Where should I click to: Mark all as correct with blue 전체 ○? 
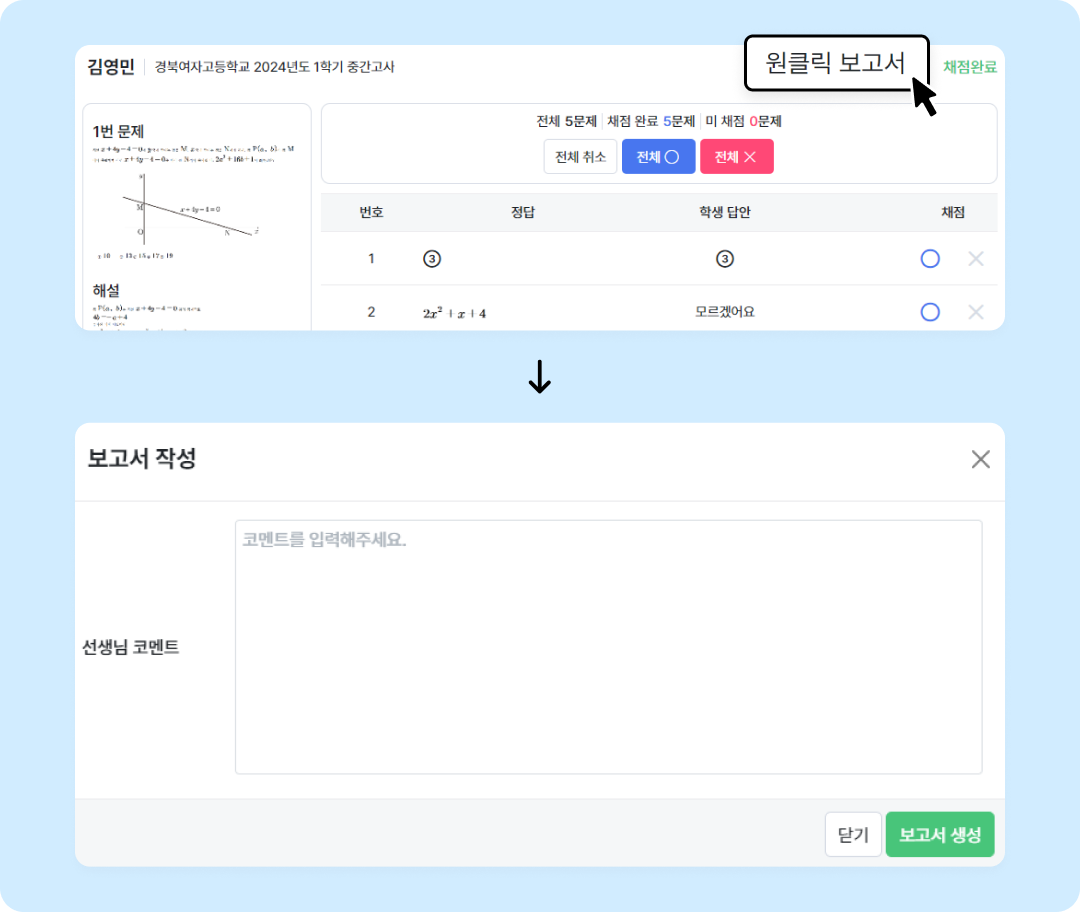click(658, 157)
